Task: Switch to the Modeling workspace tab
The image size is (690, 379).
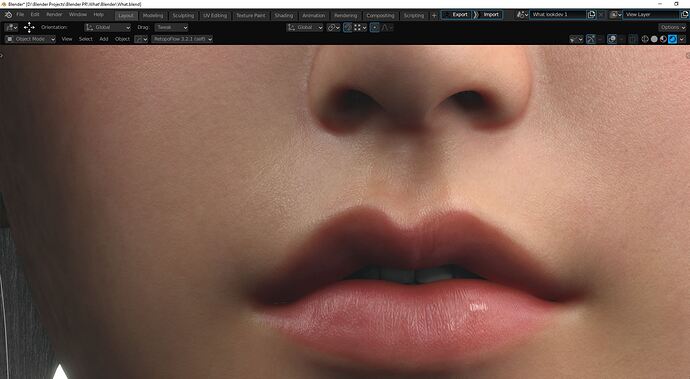Action: [153, 15]
